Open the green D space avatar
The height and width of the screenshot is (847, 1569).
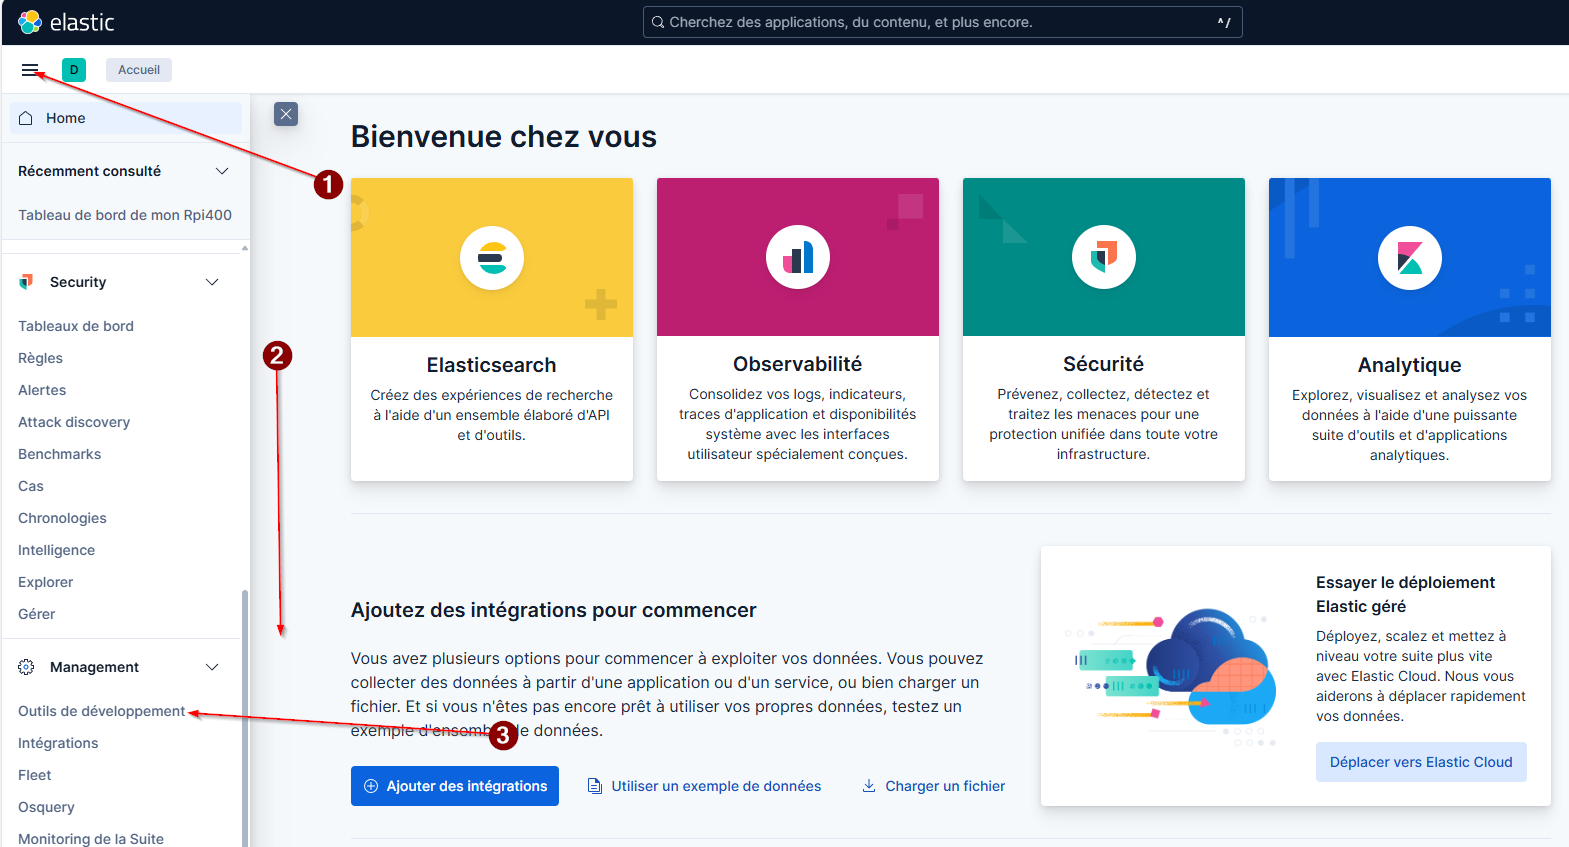[74, 70]
